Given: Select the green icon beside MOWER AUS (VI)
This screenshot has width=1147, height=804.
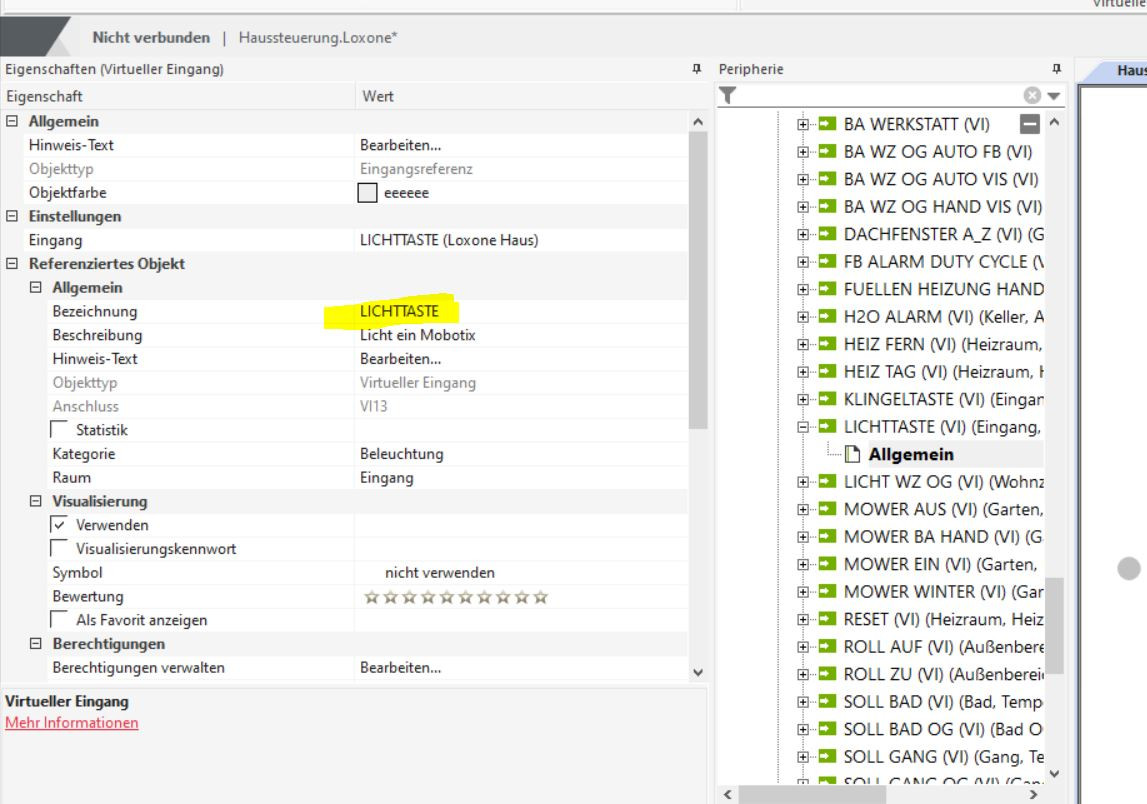Looking at the screenshot, I should [x=827, y=509].
